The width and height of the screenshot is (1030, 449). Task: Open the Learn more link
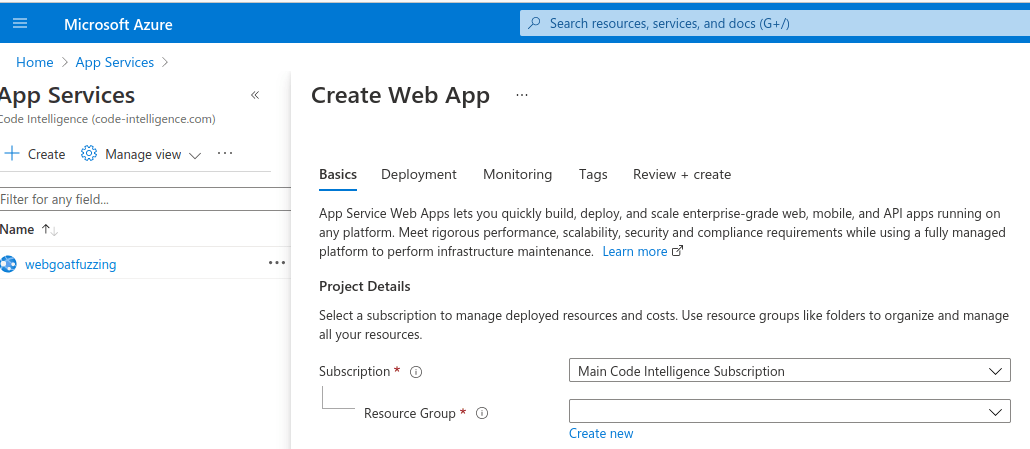635,251
